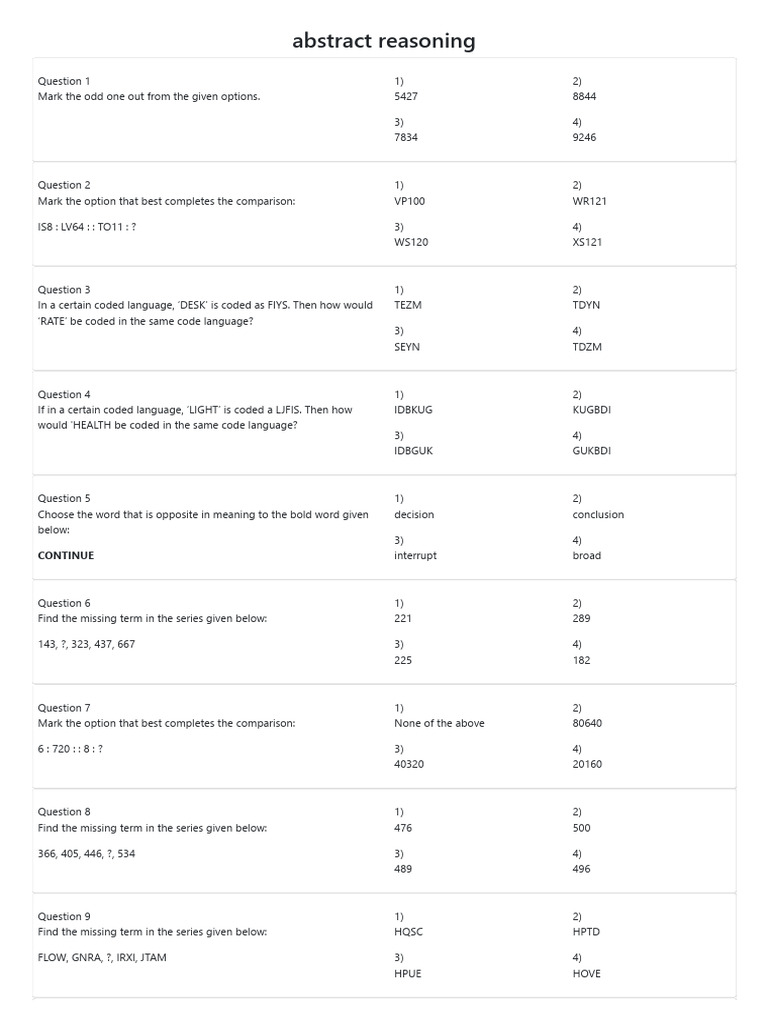Click the 'abstract reasoning' page title
This screenshot has width=768, height=1024.
tap(384, 41)
